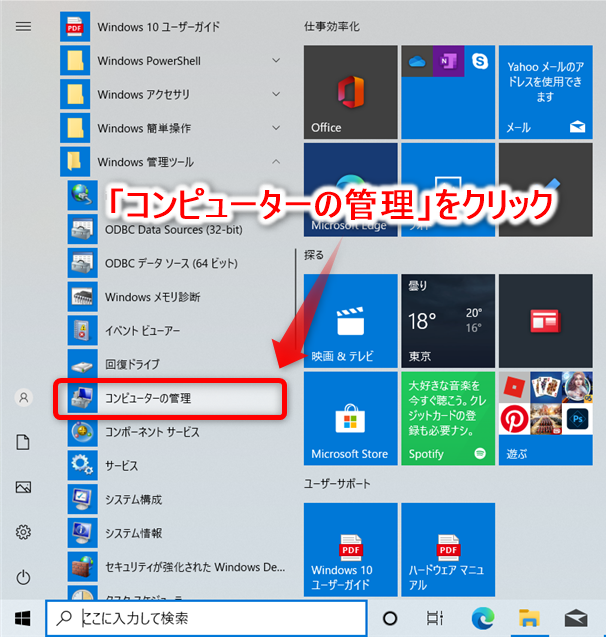Open the red news tile

(x=545, y=321)
